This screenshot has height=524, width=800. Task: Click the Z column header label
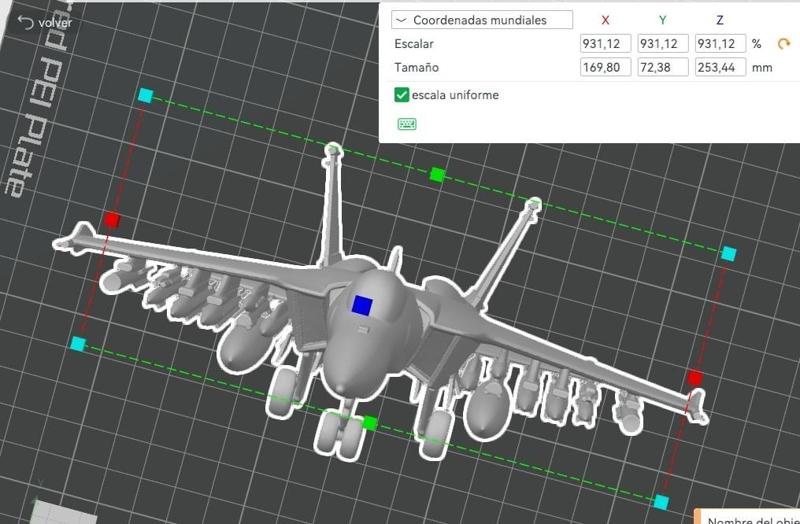click(719, 20)
